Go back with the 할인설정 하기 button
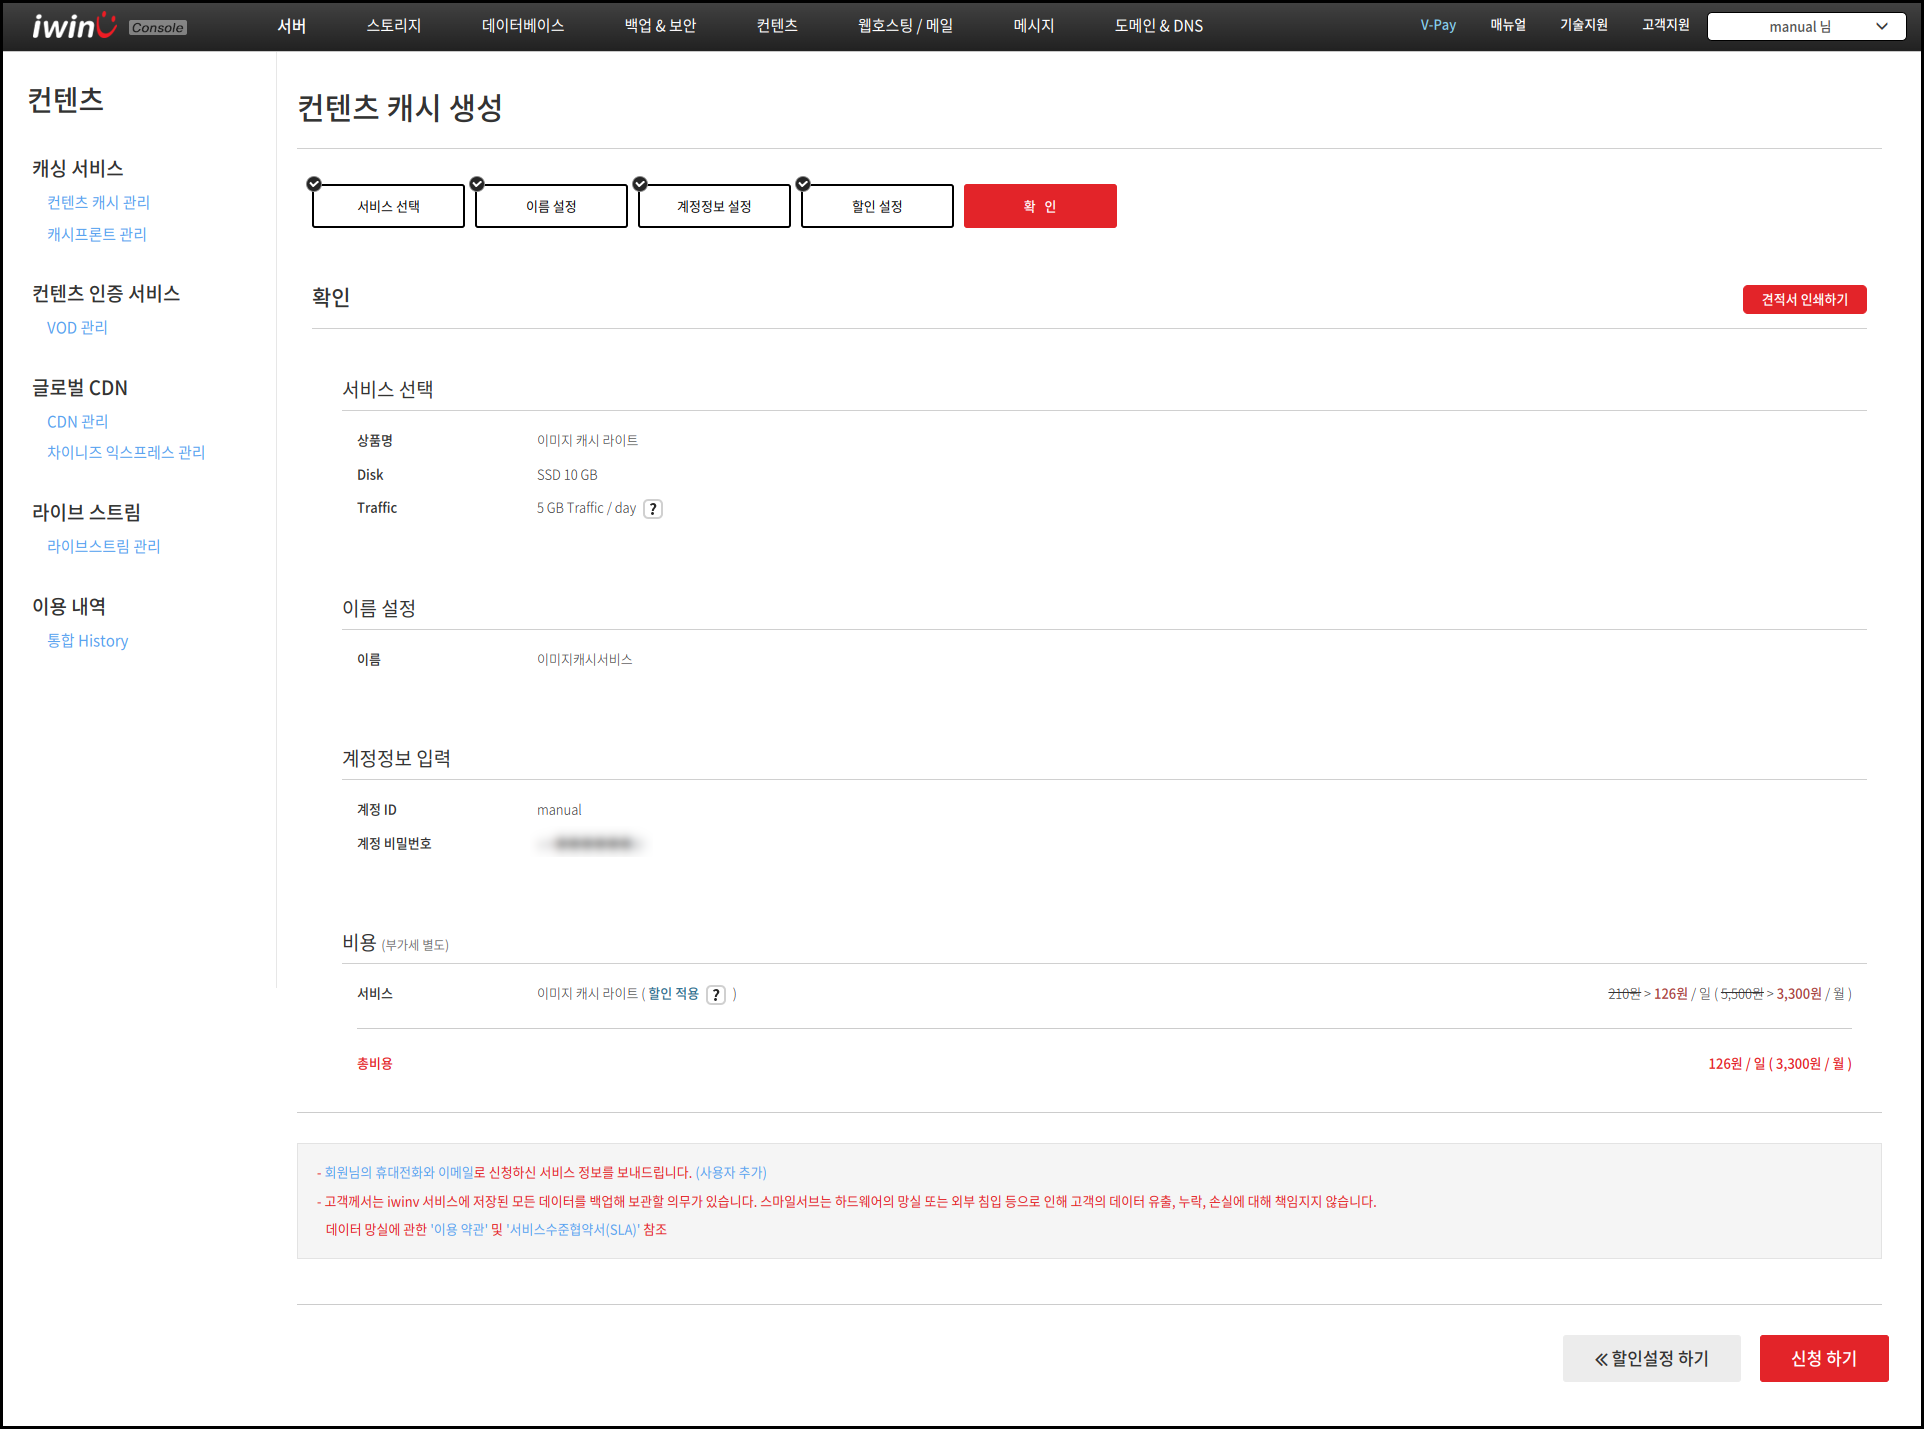The image size is (1924, 1429). [1651, 1358]
